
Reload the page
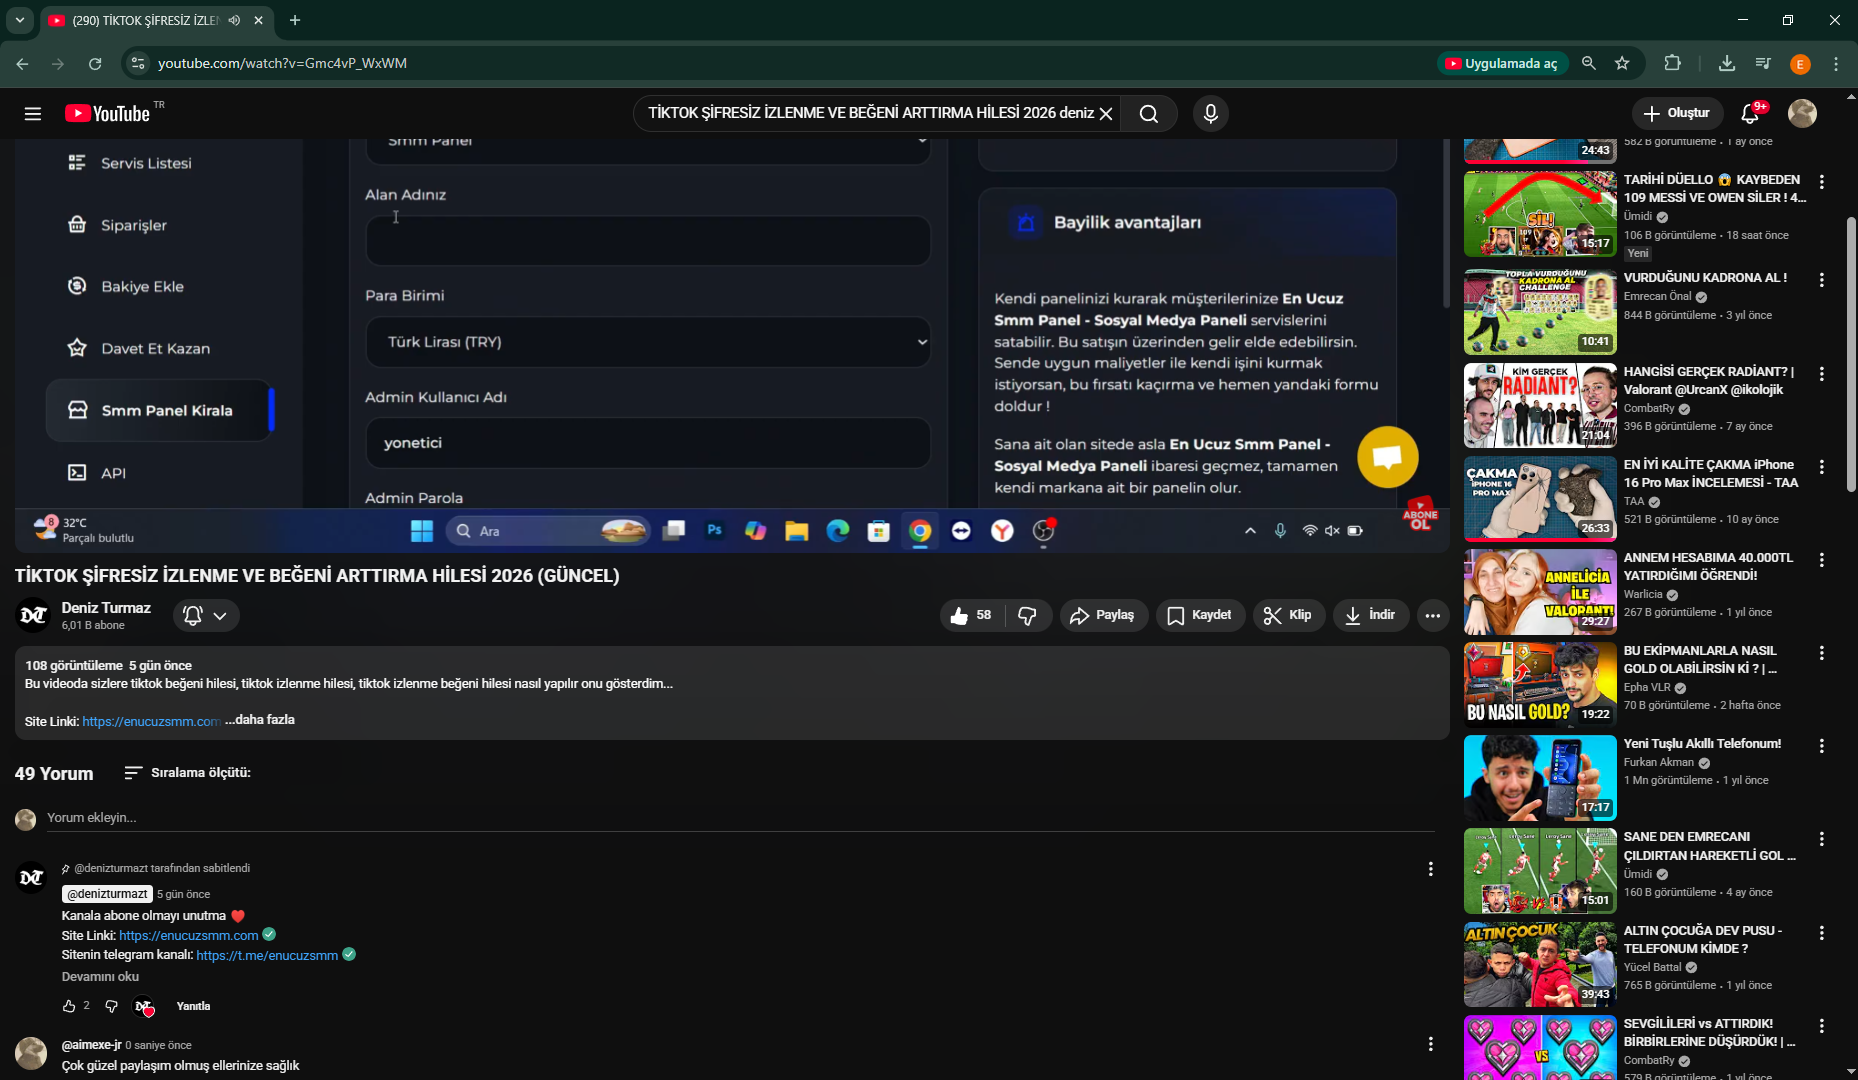click(95, 63)
